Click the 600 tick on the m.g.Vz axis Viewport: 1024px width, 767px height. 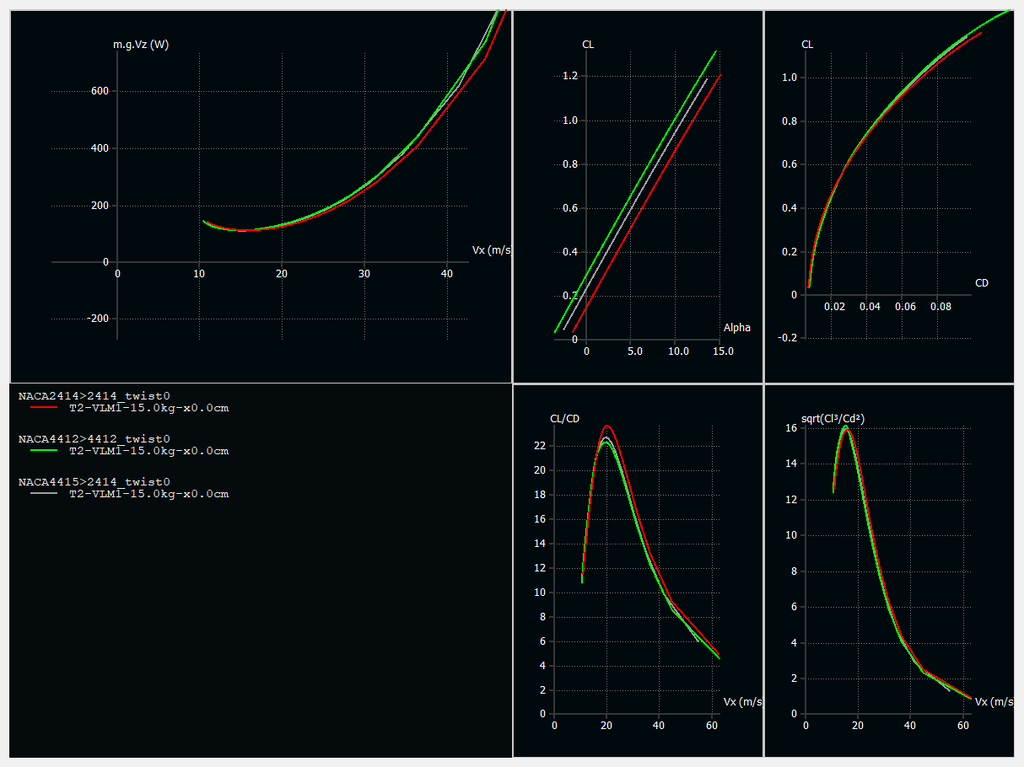(100, 91)
